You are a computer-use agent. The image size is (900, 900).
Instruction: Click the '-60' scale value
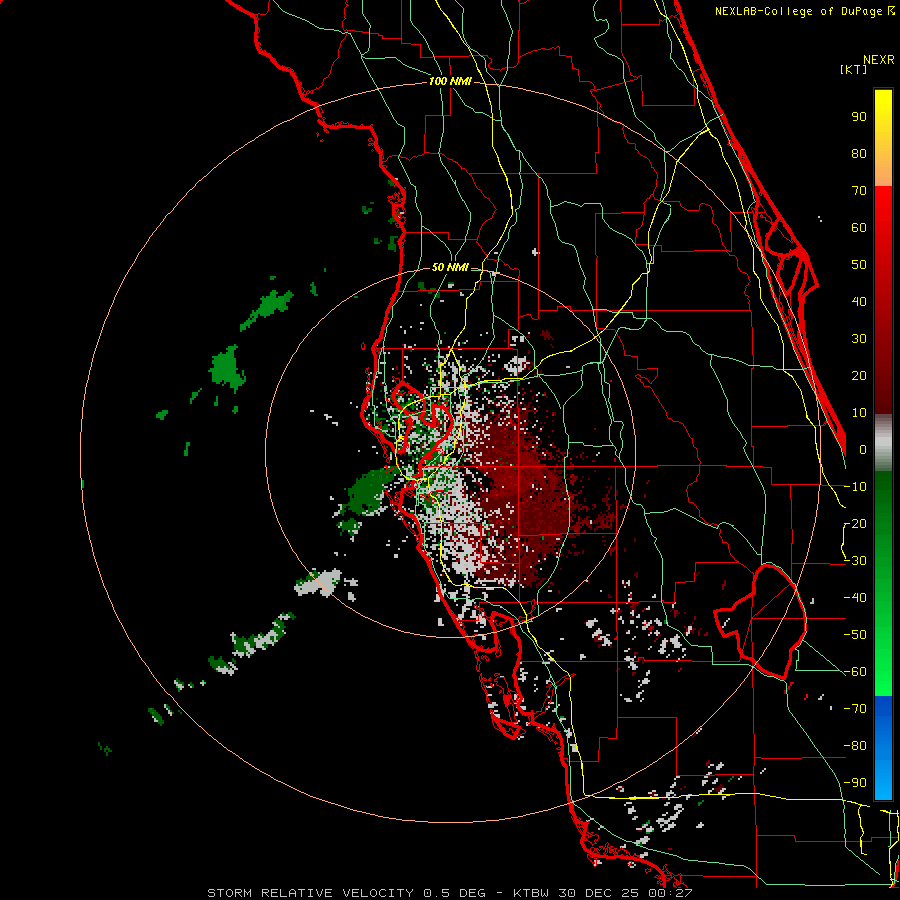855,672
